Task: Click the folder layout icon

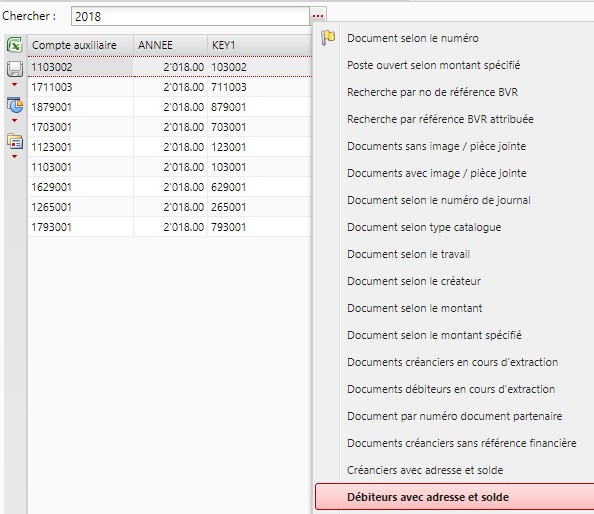Action: (15, 141)
